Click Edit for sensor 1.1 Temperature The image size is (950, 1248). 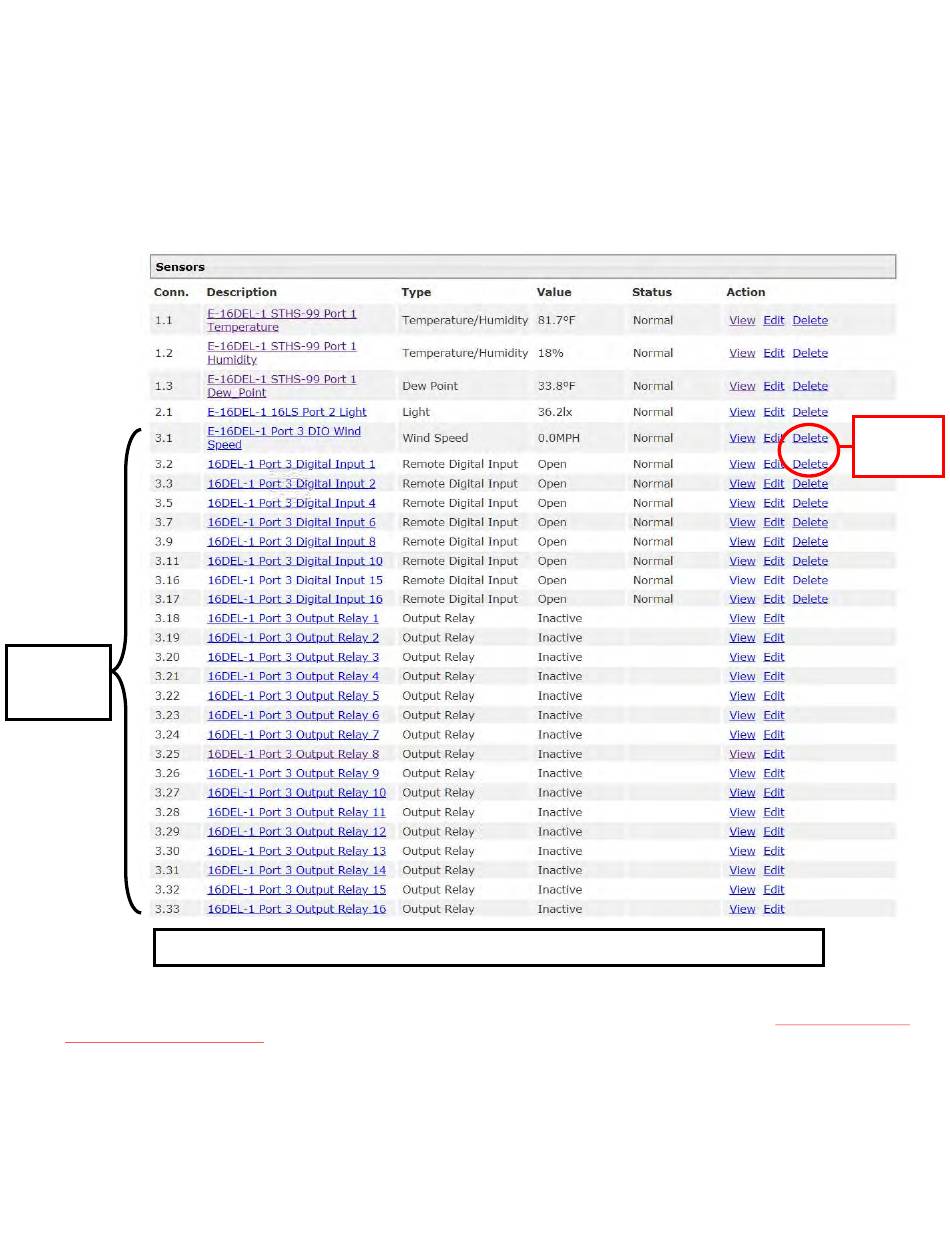click(774, 320)
